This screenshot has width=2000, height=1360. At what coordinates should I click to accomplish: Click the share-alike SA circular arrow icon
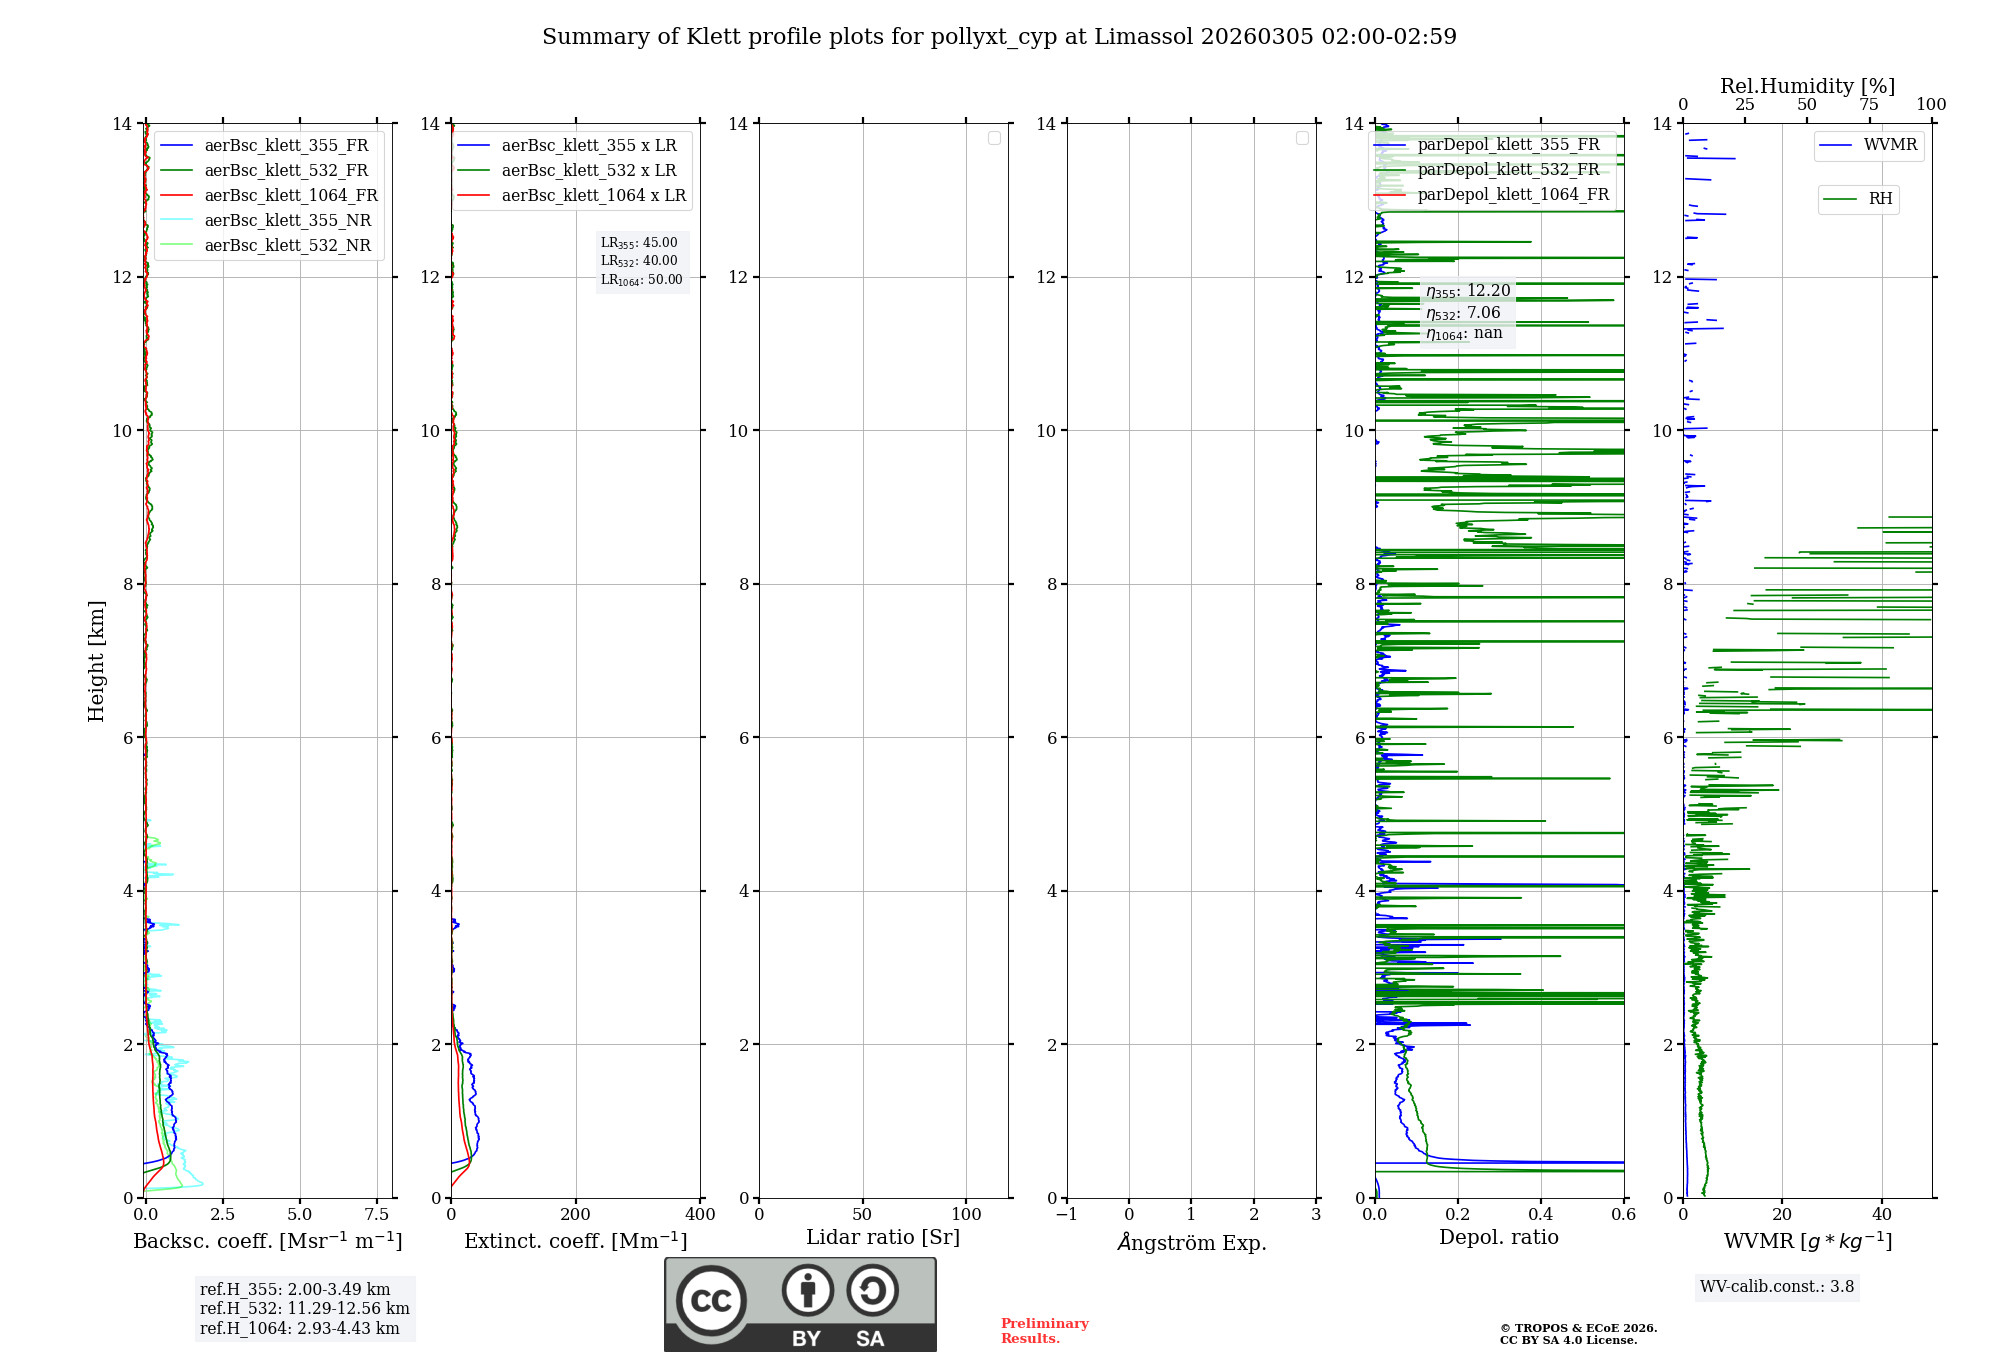pyautogui.click(x=872, y=1290)
